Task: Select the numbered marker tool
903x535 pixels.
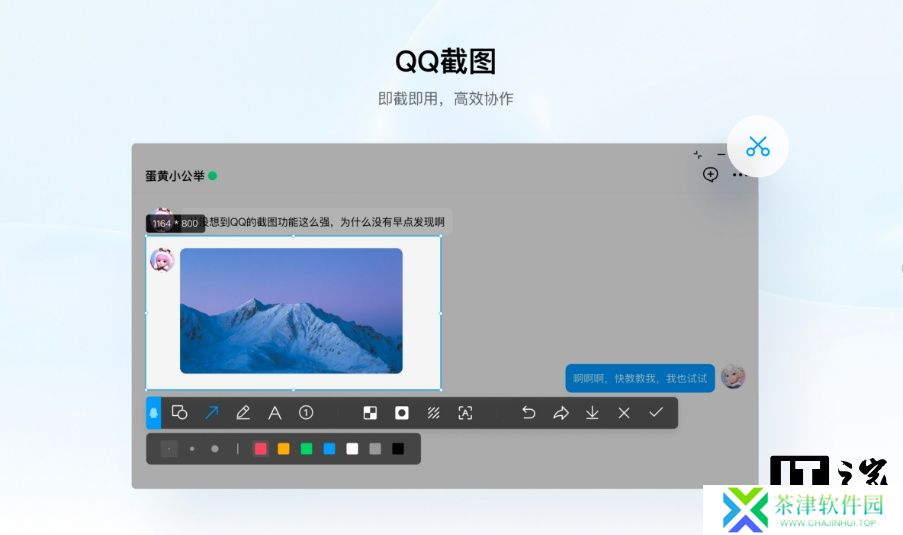Action: [306, 412]
